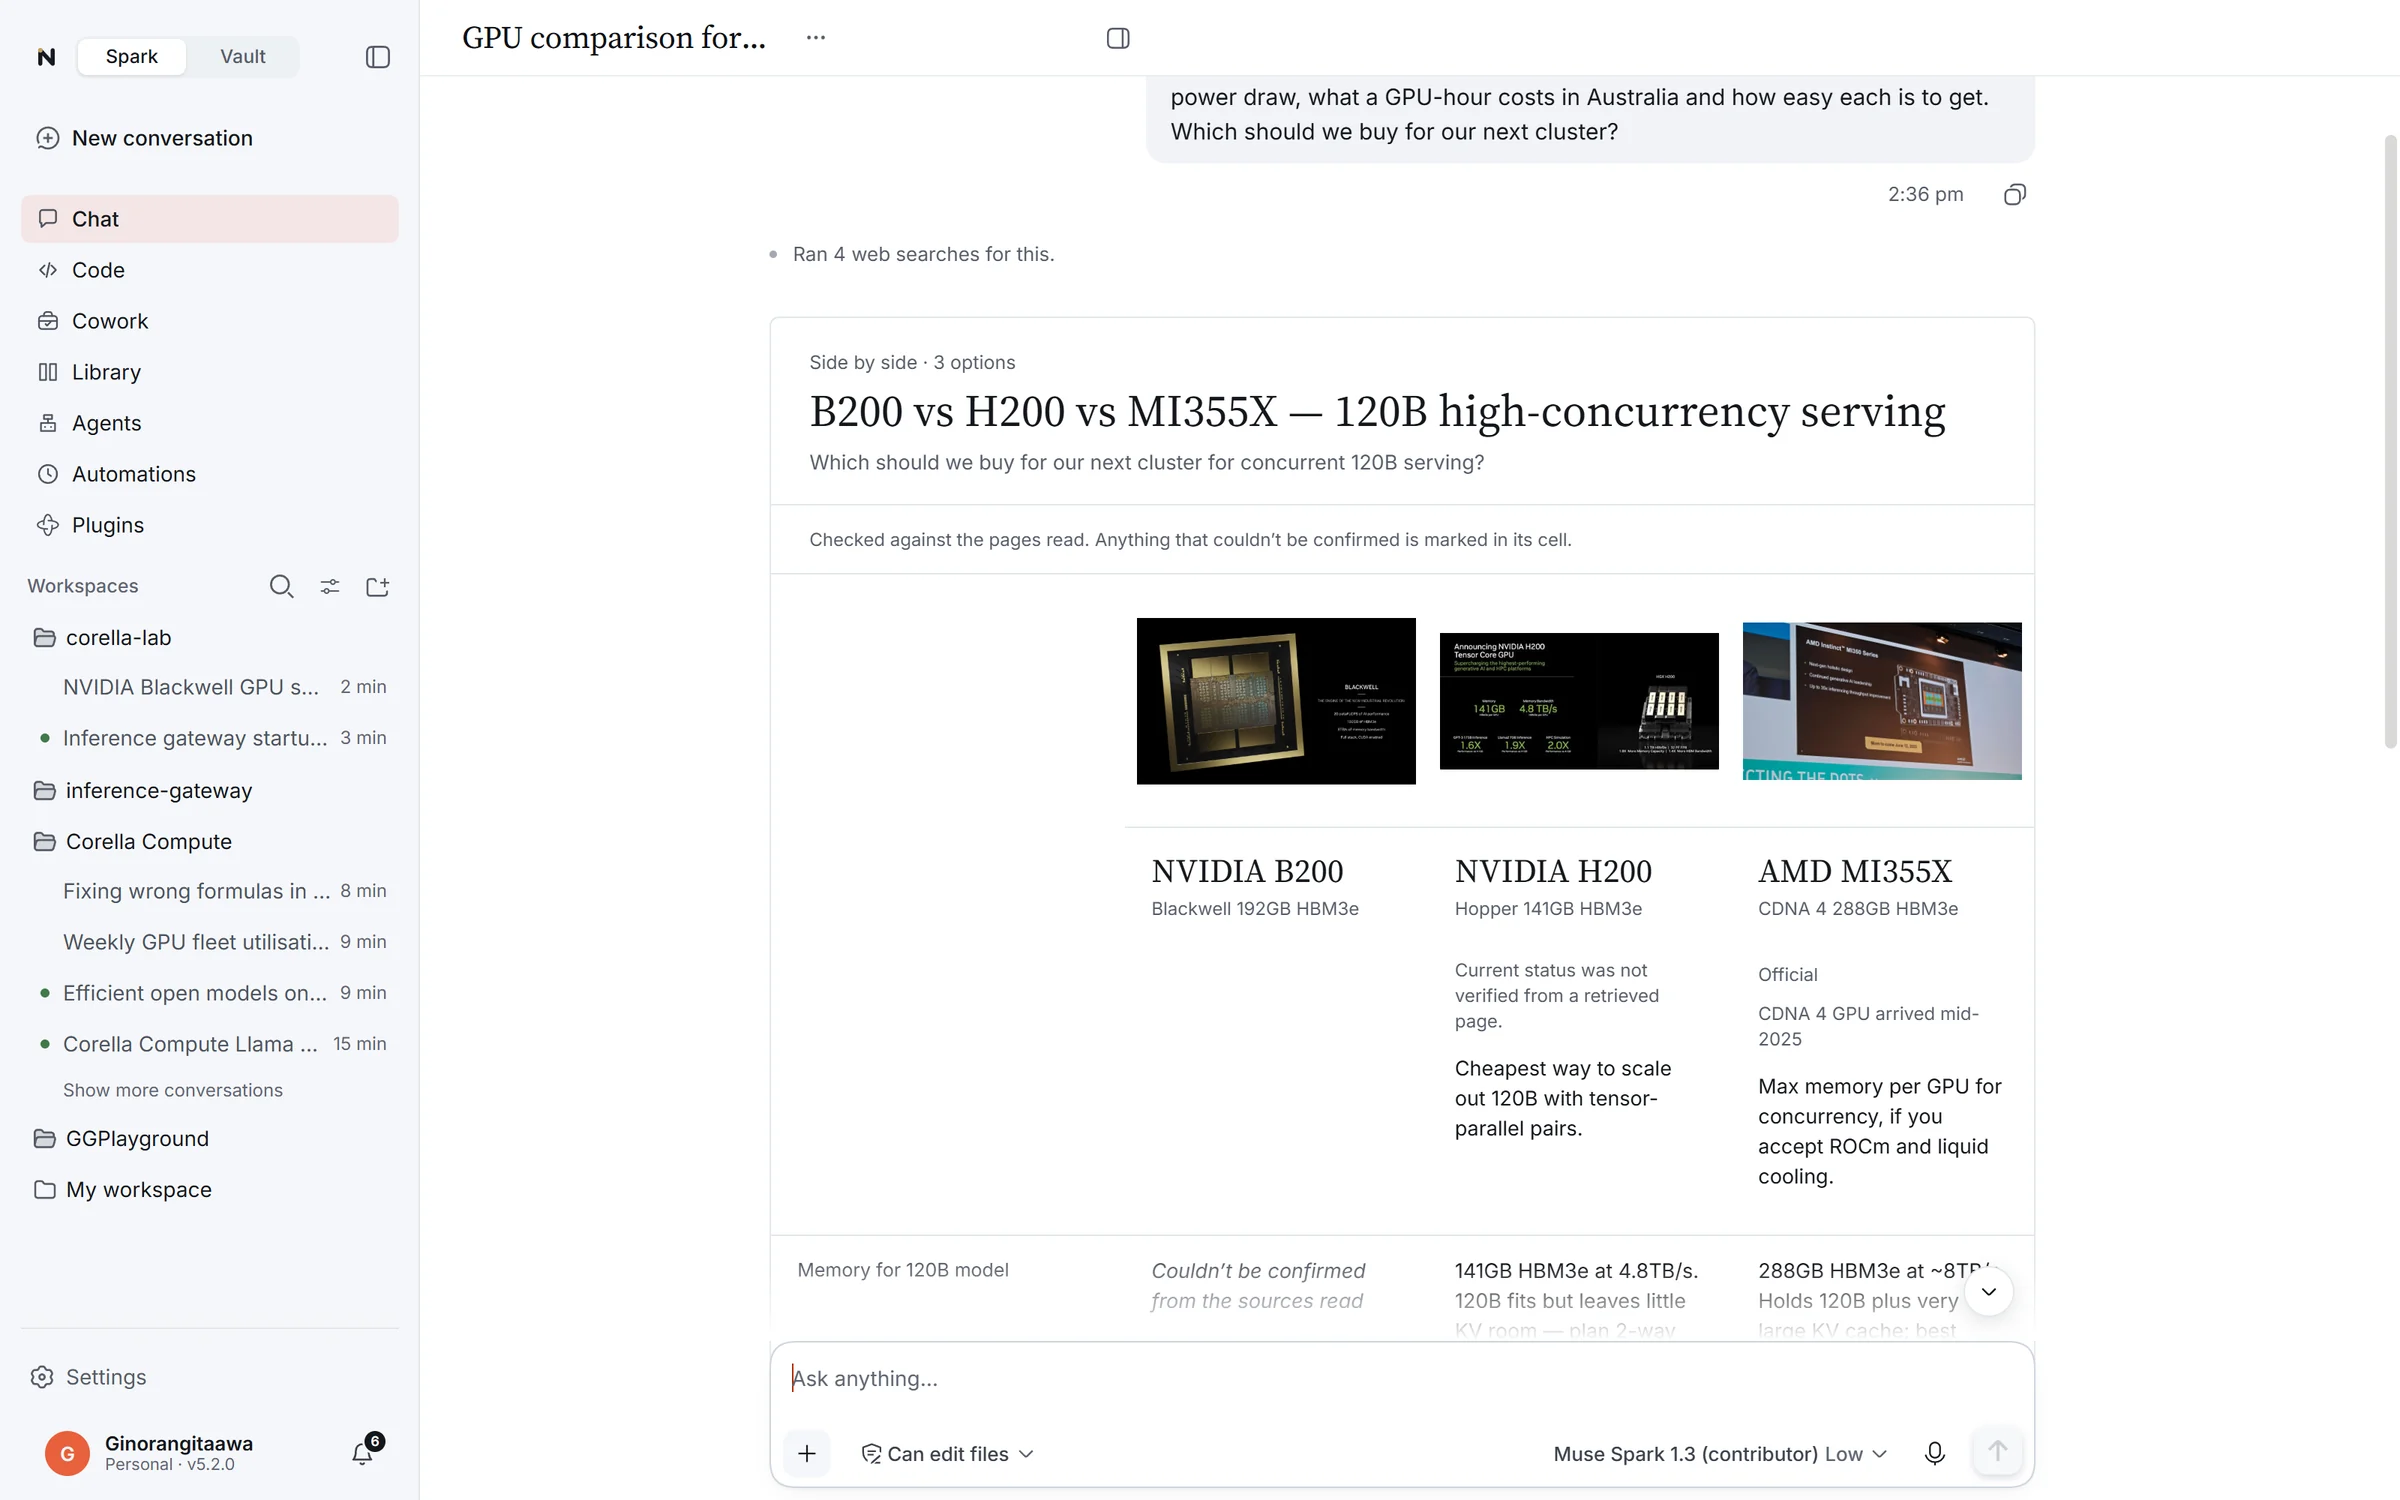Viewport: 2400px width, 1500px height.
Task: Open the Cowork section
Action: point(210,321)
